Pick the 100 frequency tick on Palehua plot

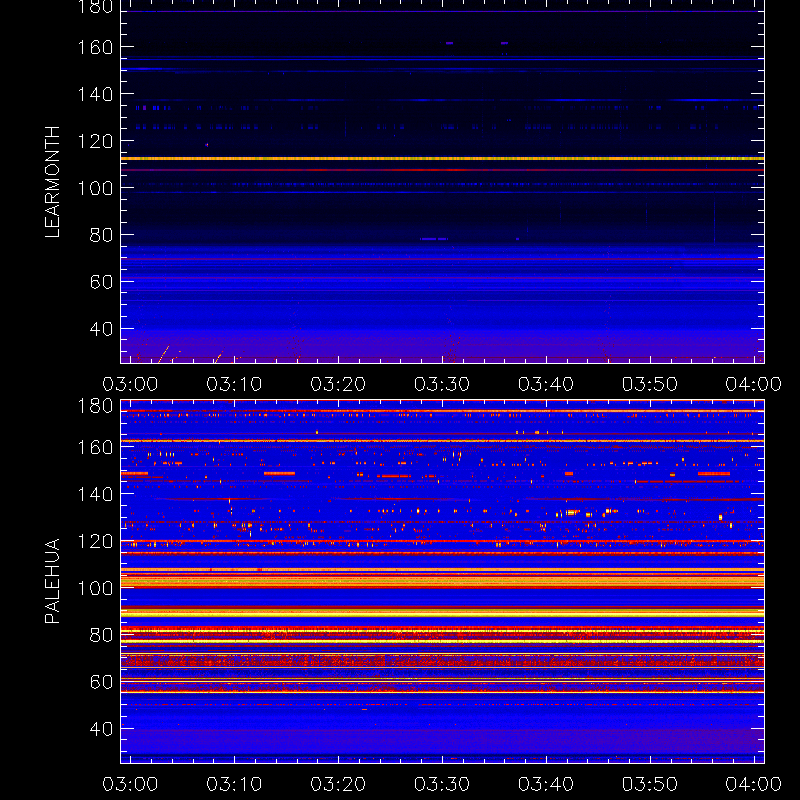(95, 588)
